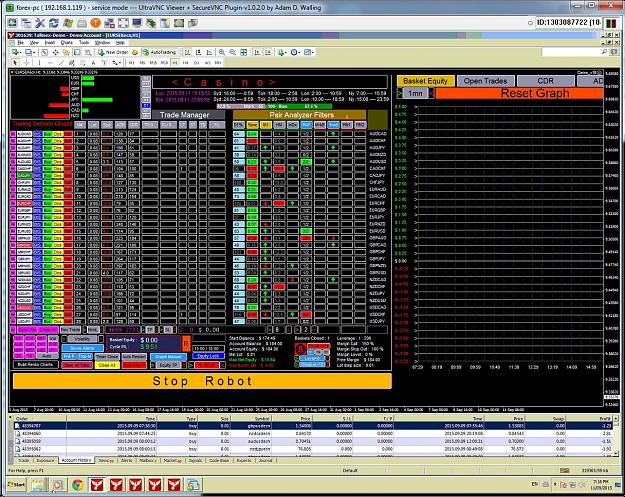
Task: Click the Auto Restart button
Action: pyautogui.click(x=134, y=357)
